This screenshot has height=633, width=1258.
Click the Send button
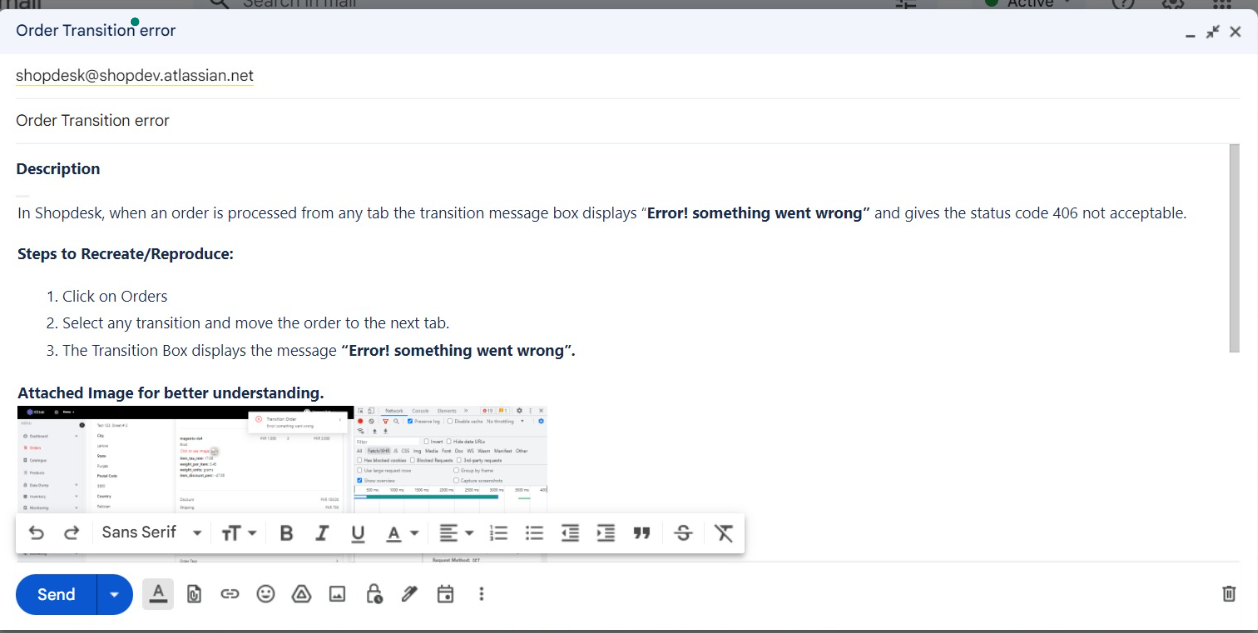tap(56, 594)
